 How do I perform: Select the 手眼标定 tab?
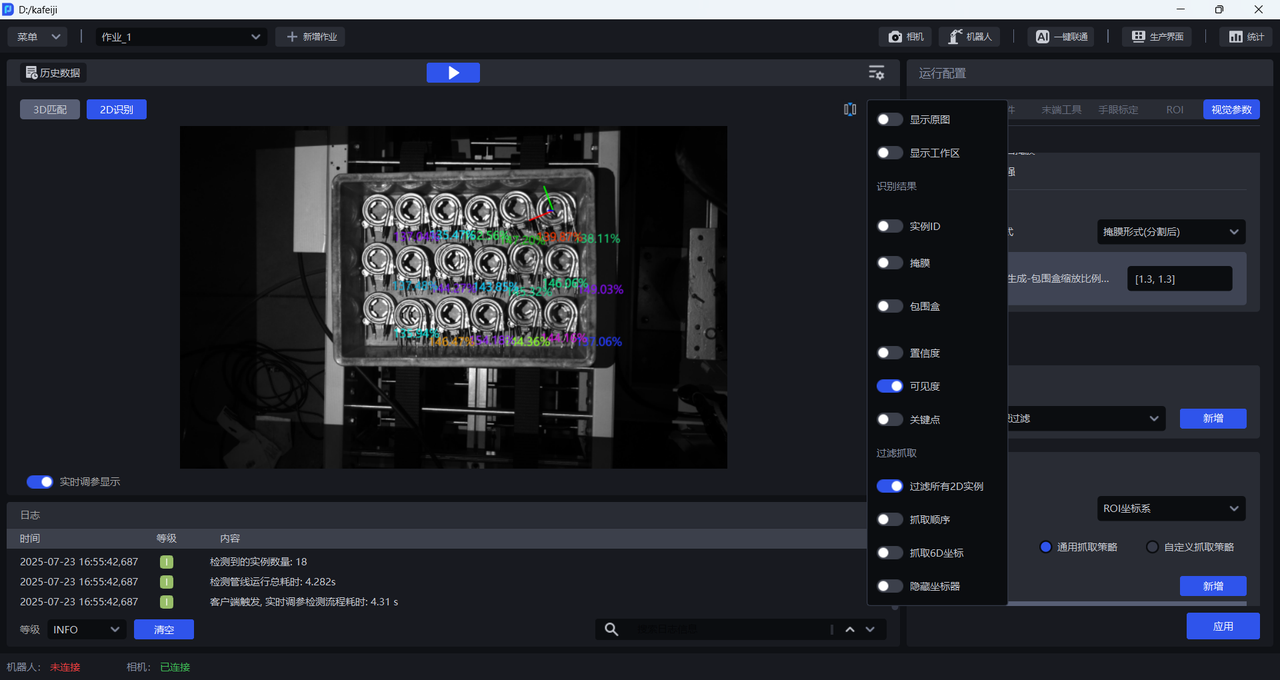(1118, 110)
